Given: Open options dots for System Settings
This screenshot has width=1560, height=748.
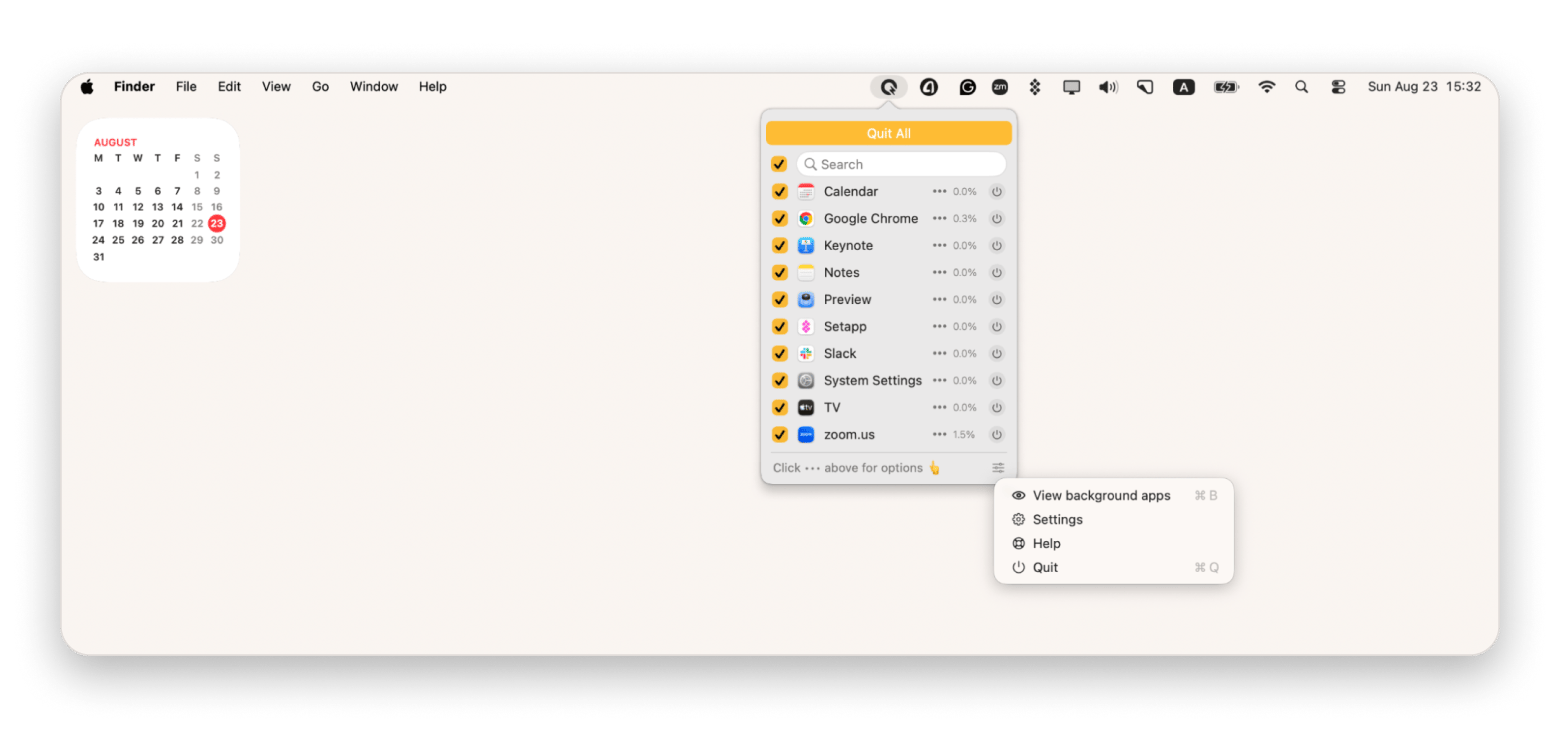Looking at the screenshot, I should click(939, 381).
